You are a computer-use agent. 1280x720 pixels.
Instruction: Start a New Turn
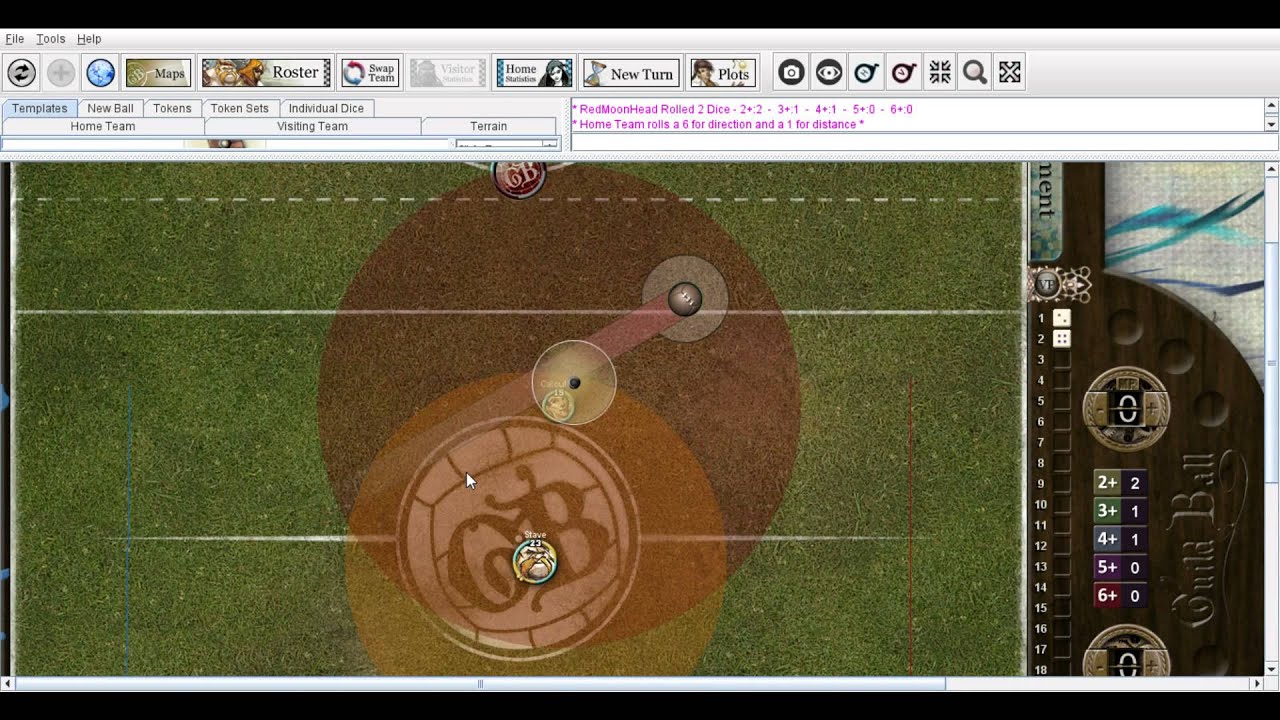[x=632, y=73]
